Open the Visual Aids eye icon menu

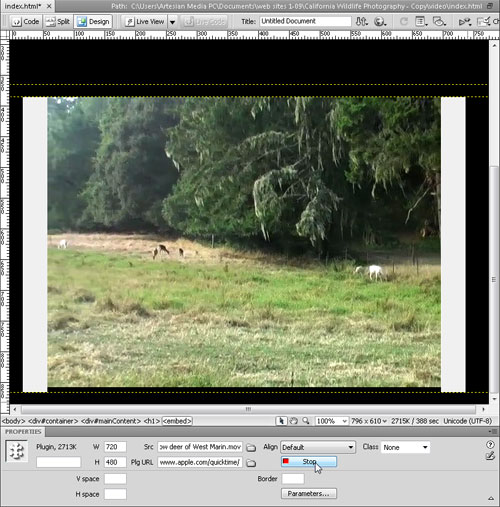[439, 22]
